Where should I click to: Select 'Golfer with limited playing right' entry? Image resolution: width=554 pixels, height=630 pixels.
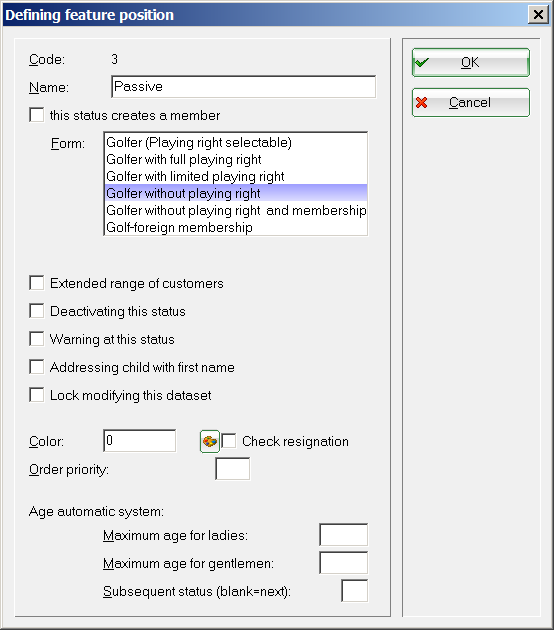click(x=236, y=176)
